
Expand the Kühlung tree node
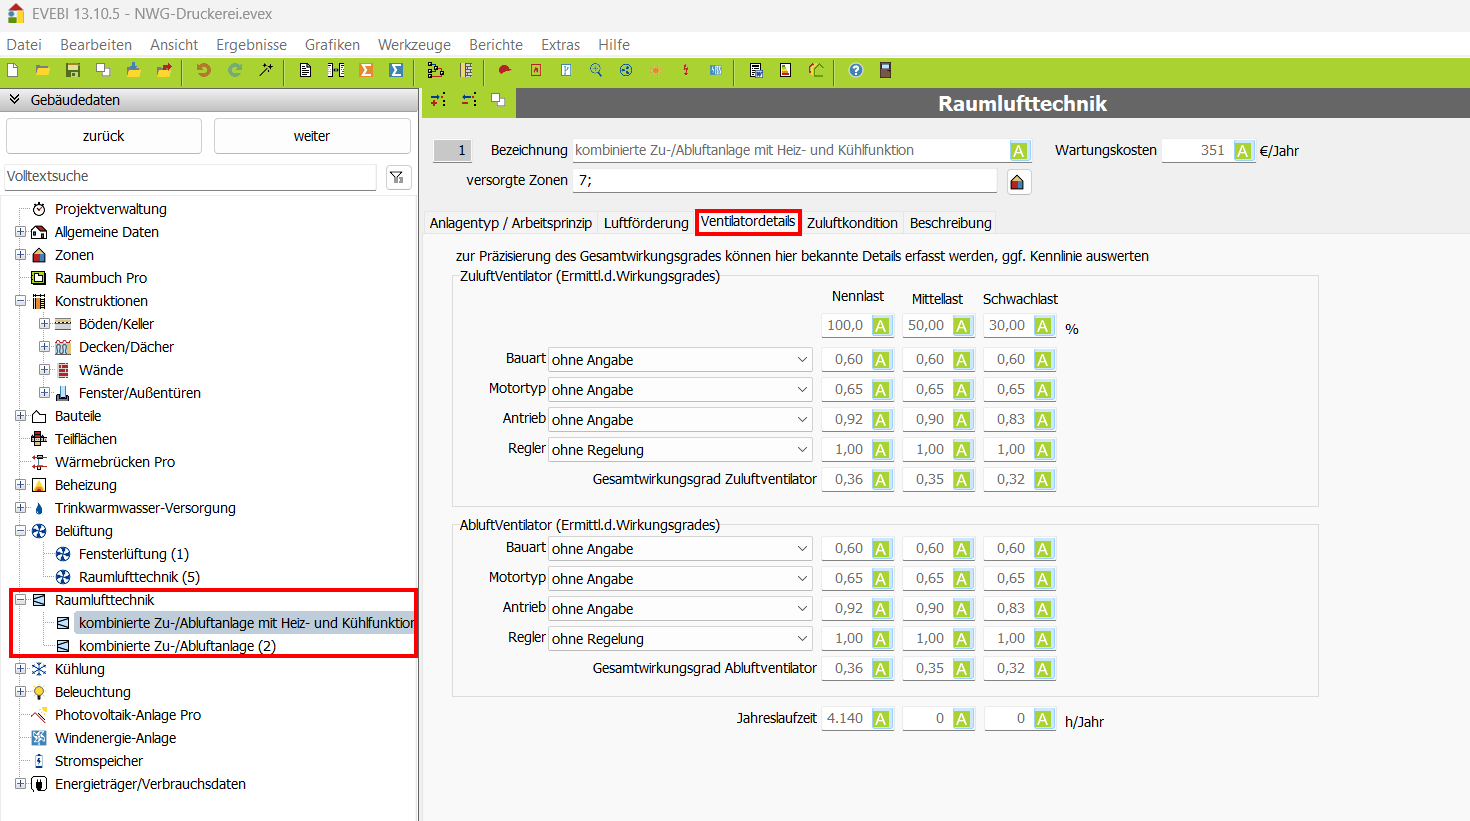(20, 669)
